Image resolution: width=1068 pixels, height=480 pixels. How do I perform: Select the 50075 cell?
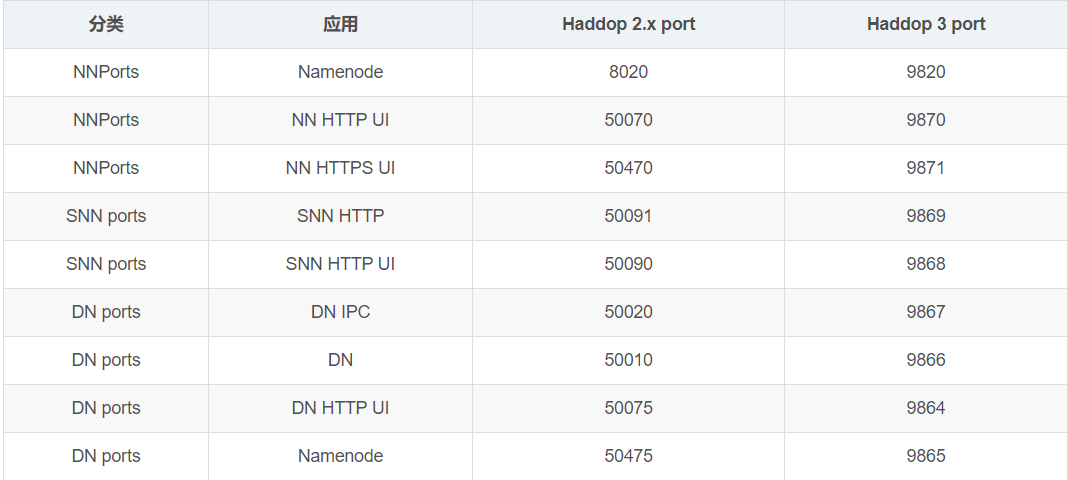click(x=629, y=408)
